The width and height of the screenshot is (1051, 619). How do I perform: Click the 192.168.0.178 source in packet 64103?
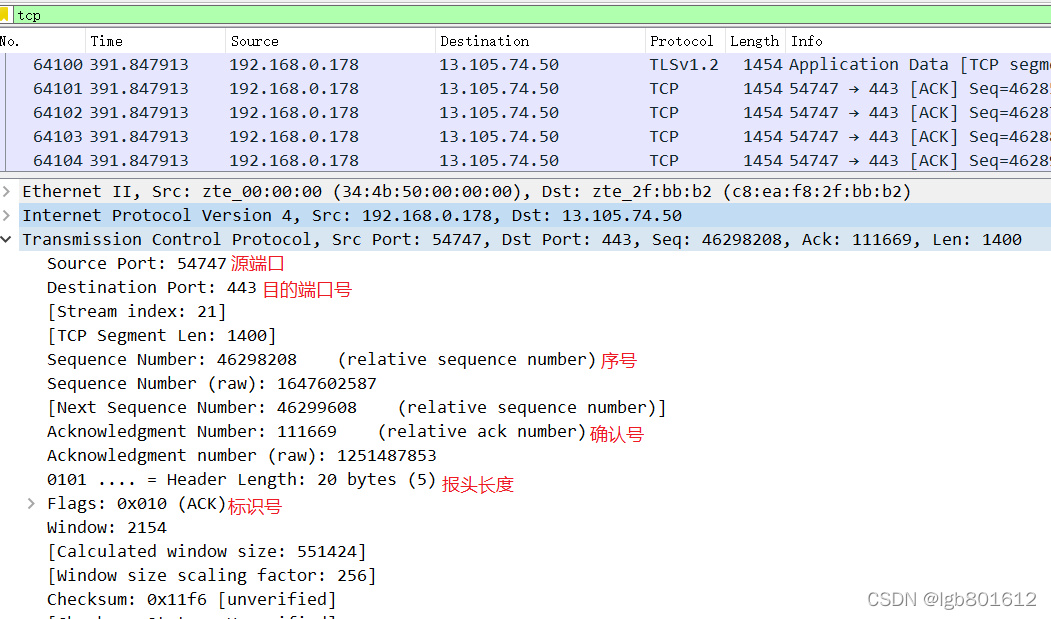pos(294,137)
